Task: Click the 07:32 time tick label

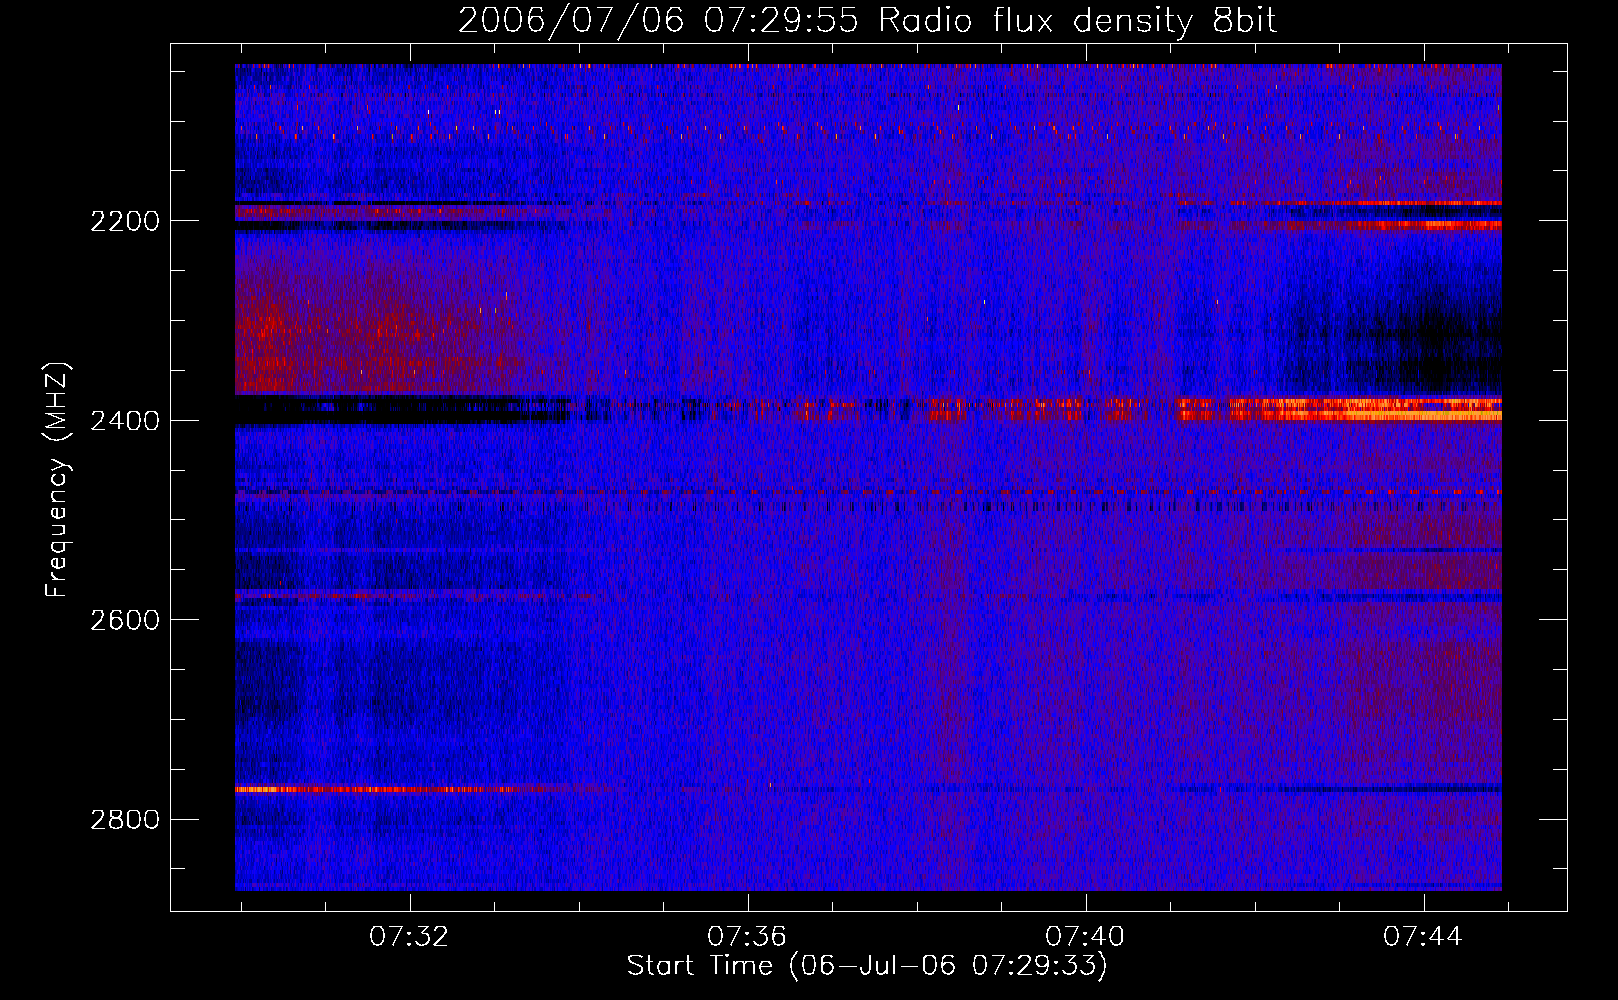Action: [x=409, y=937]
